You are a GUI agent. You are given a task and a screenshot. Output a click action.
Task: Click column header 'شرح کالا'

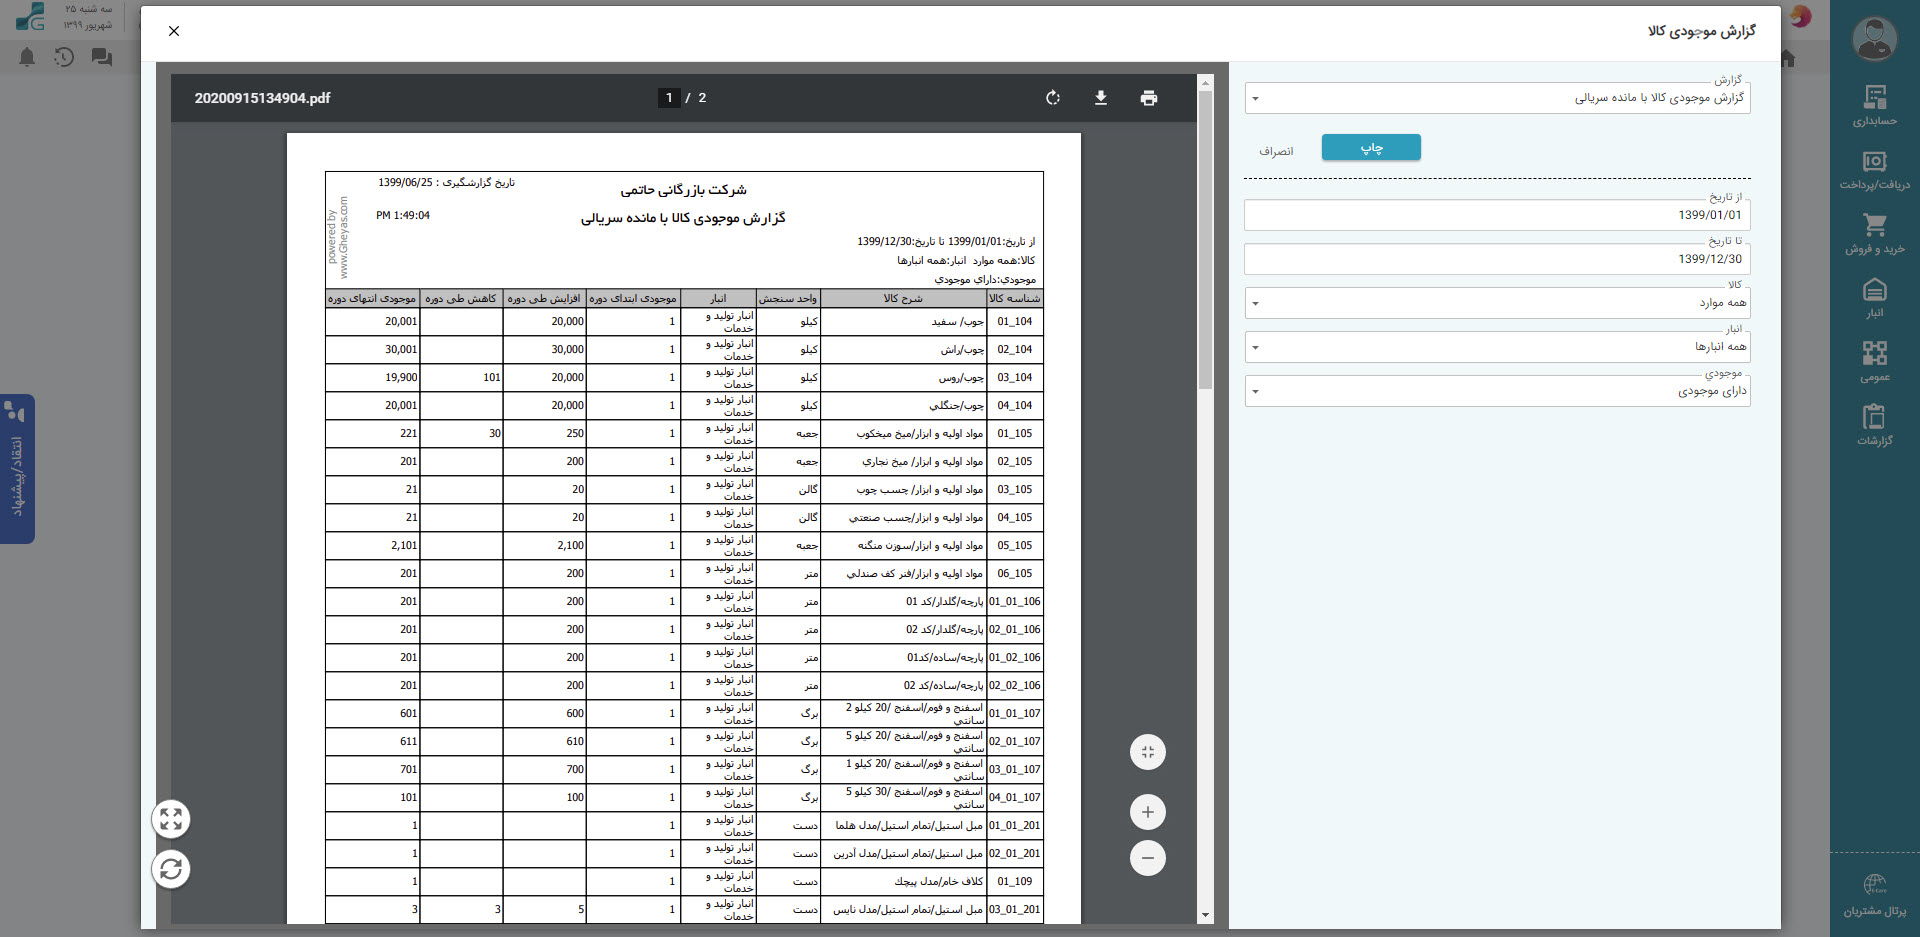tap(903, 298)
